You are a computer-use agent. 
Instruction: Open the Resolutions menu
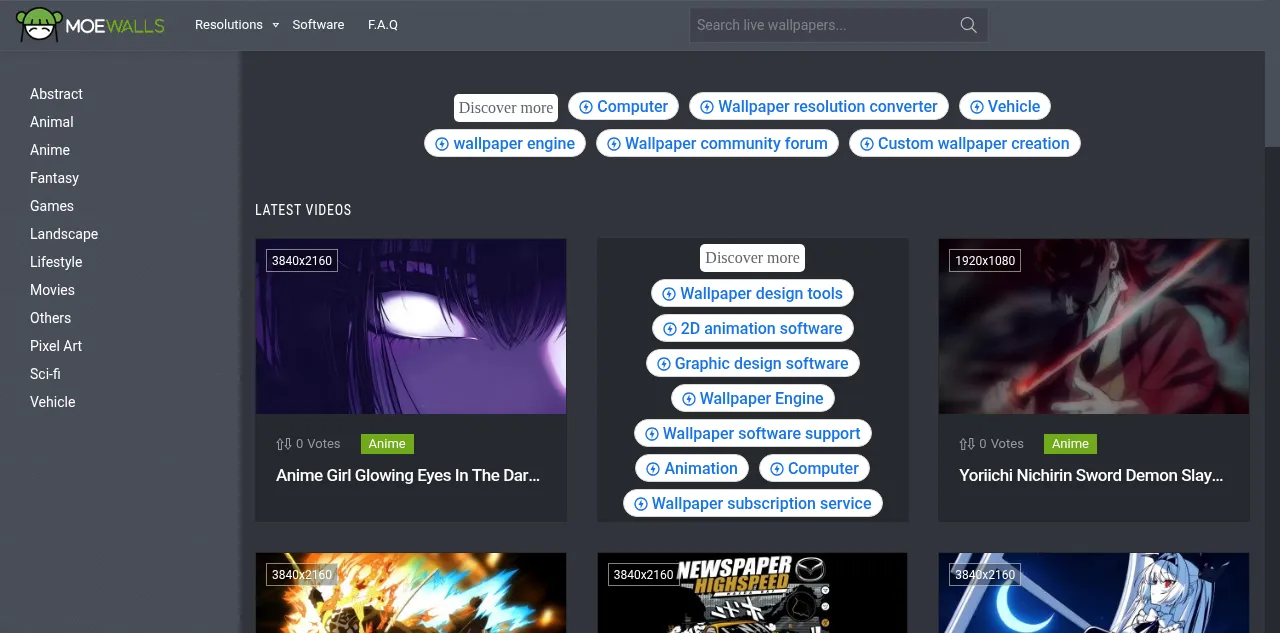pyautogui.click(x=229, y=25)
